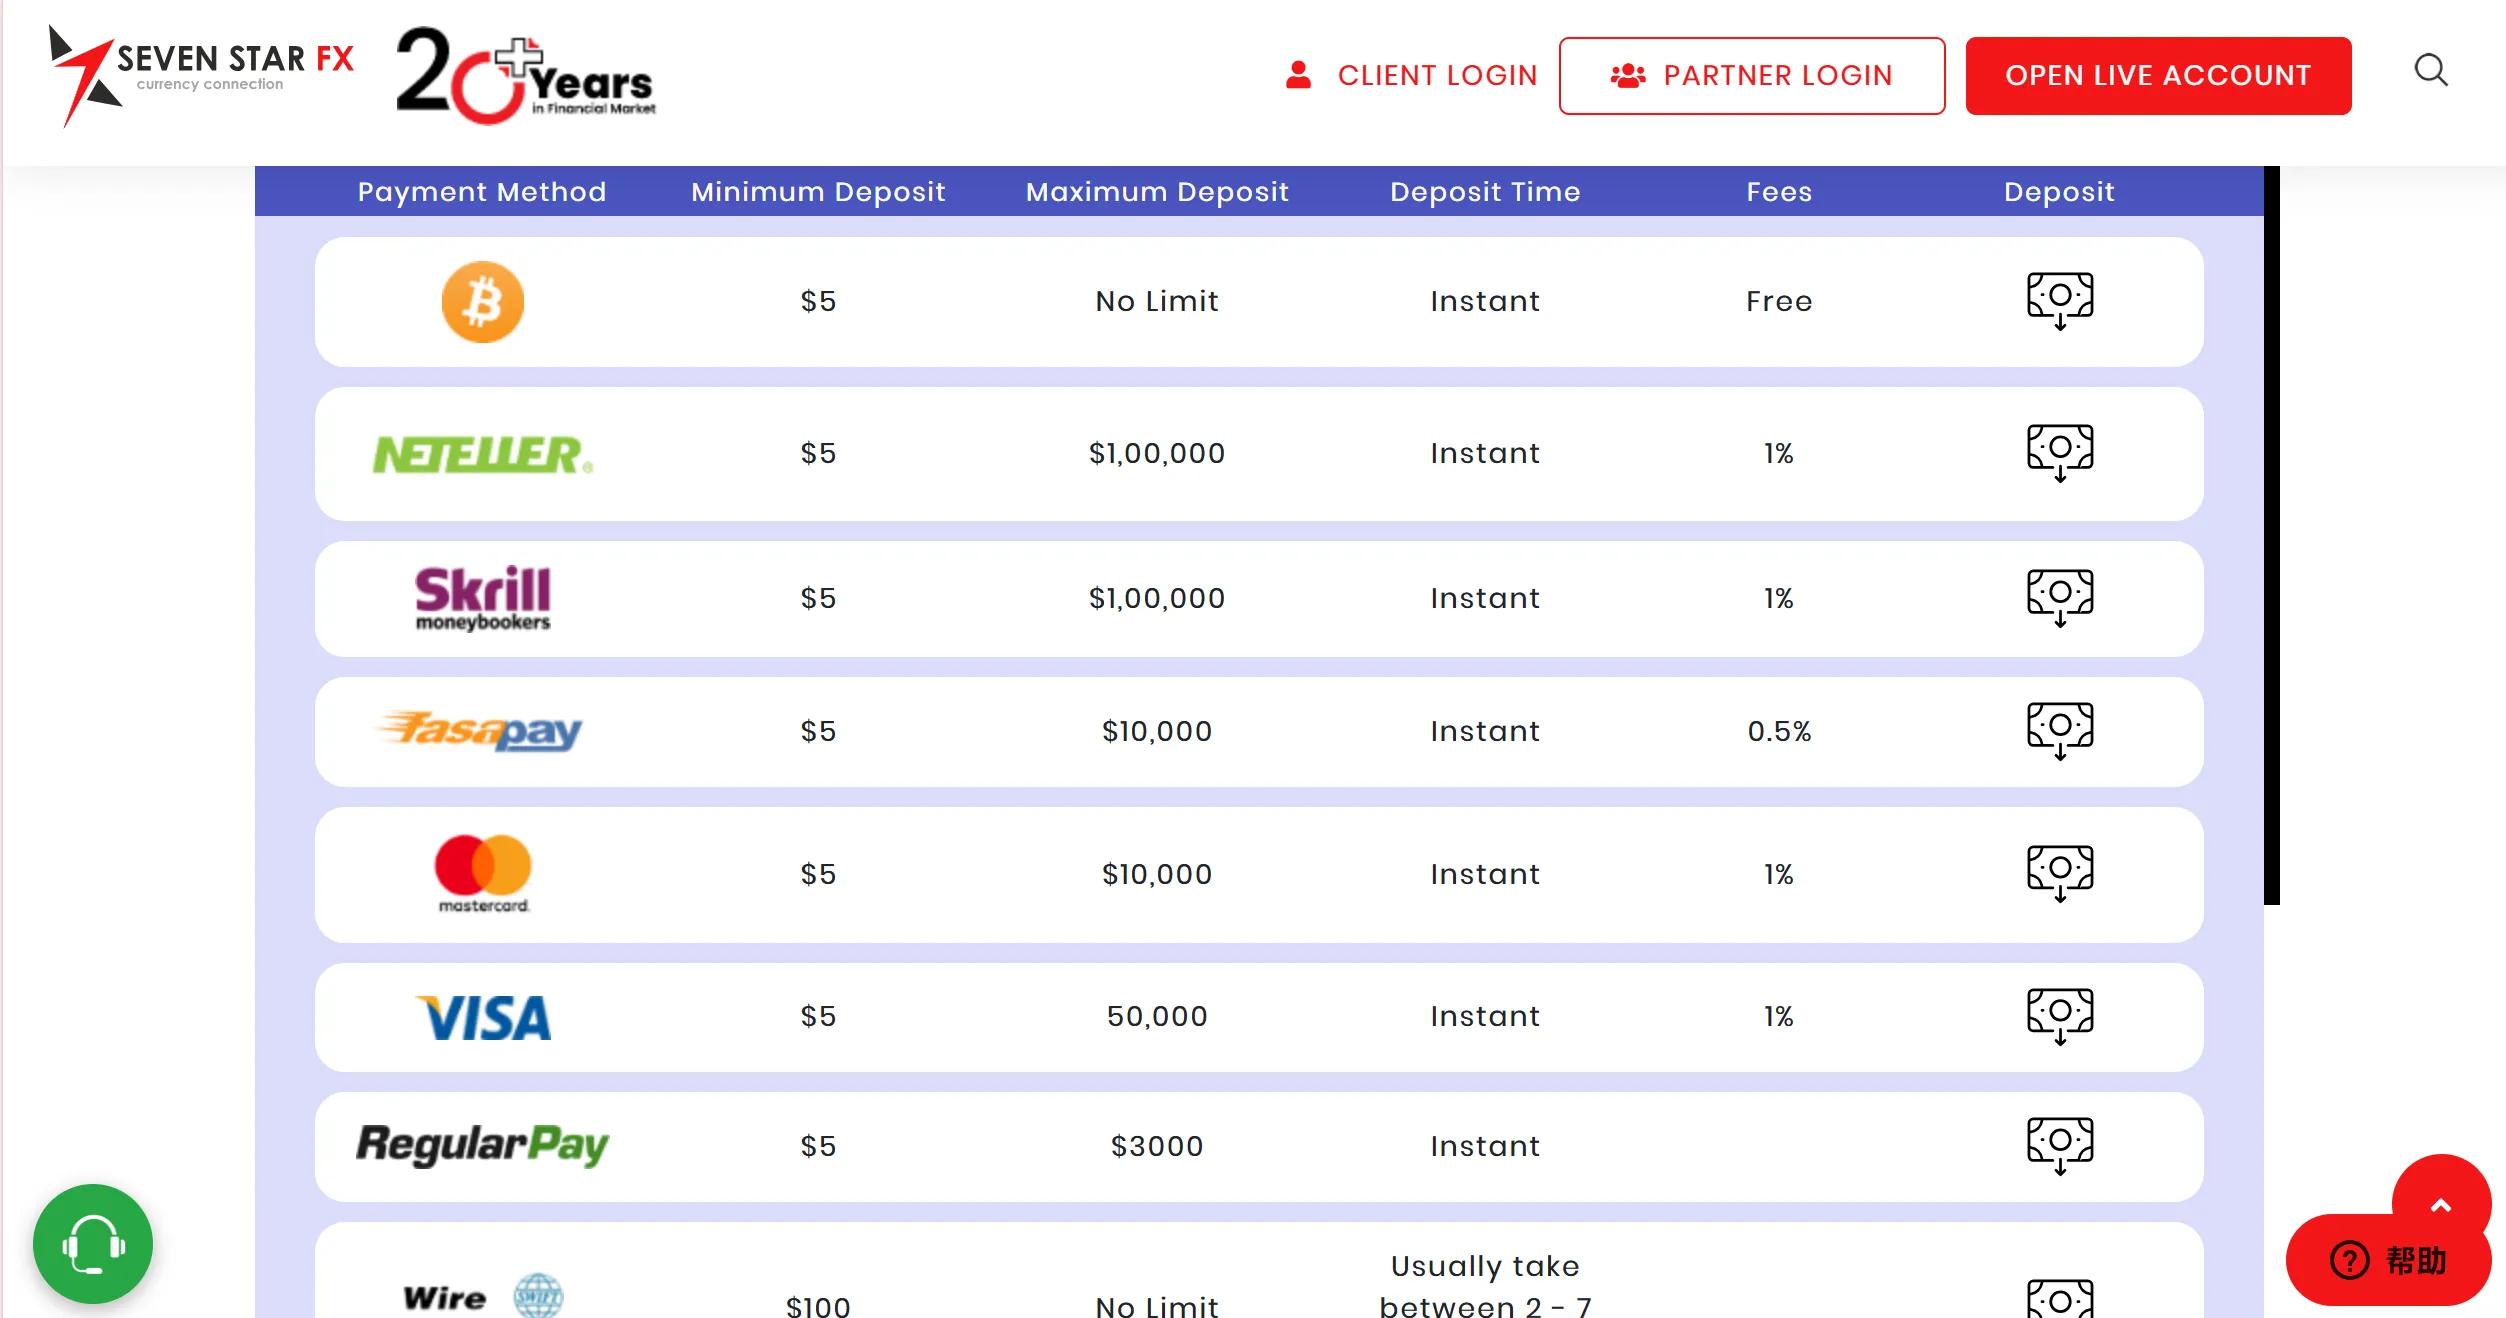Click the Fees column header
Image resolution: width=2506 pixels, height=1318 pixels.
1779,192
